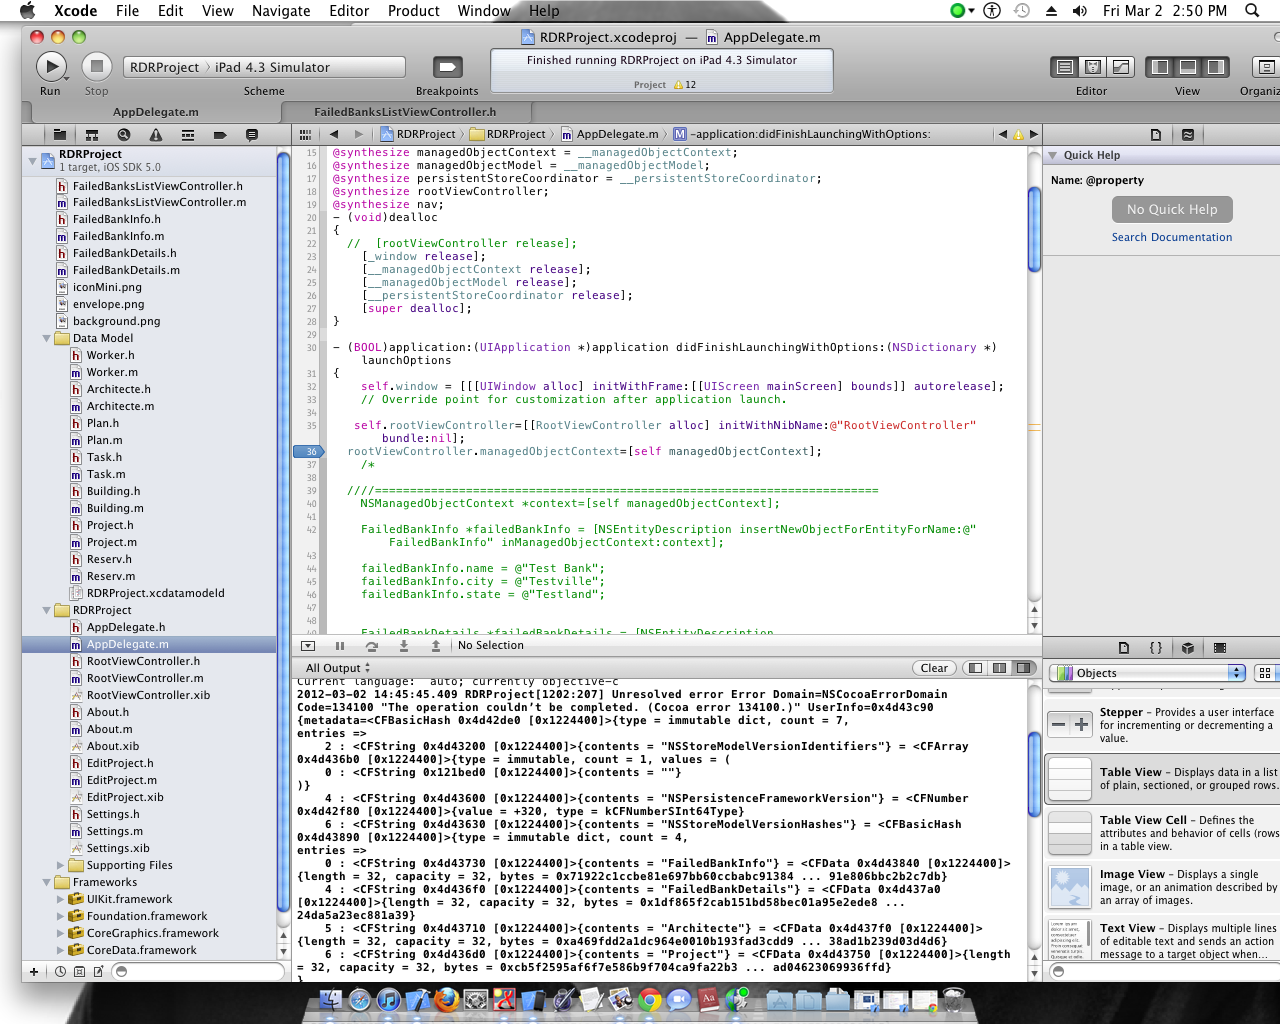The image size is (1280, 1024).
Task: Clear the console output
Action: [x=934, y=668]
